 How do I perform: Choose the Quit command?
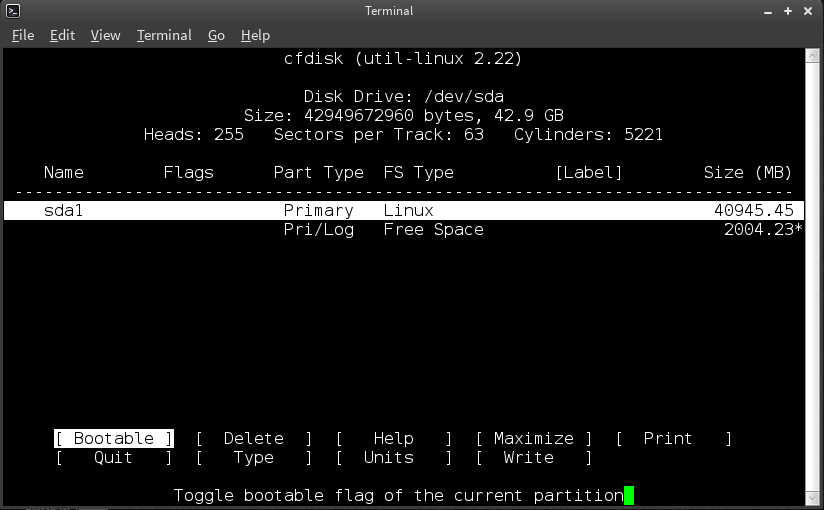(x=114, y=457)
